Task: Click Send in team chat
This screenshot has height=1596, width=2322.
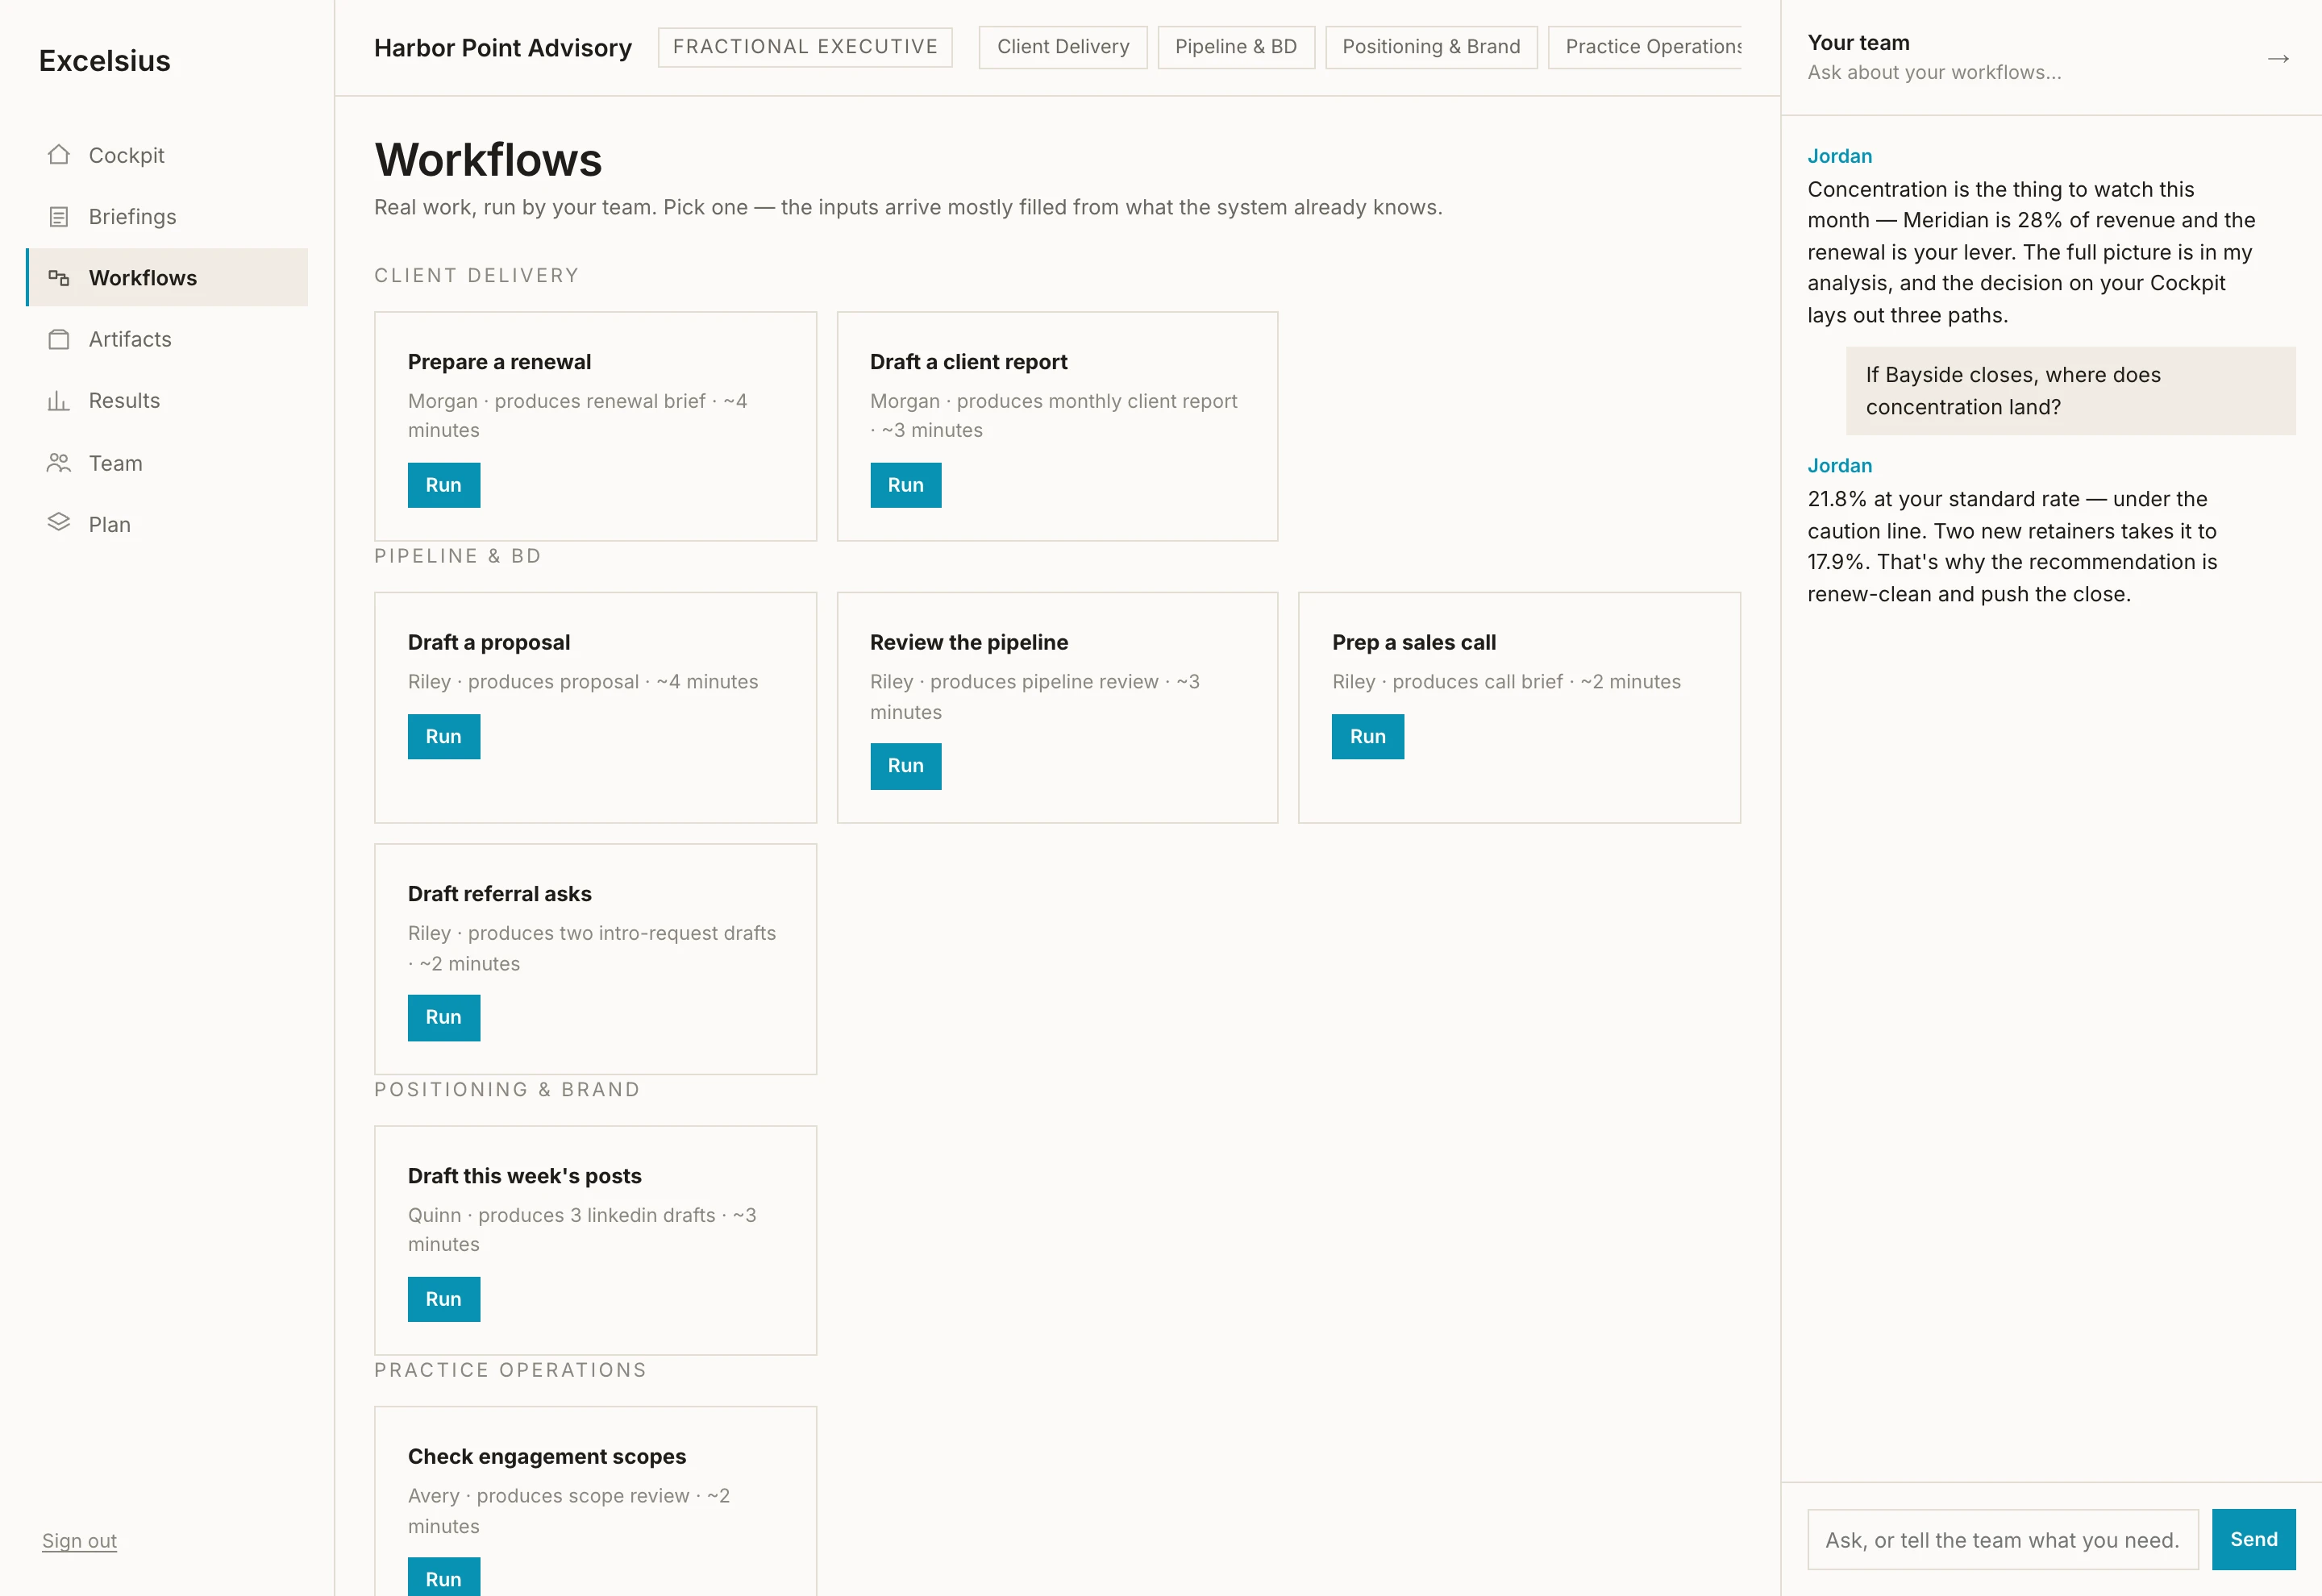Action: tap(2253, 1540)
